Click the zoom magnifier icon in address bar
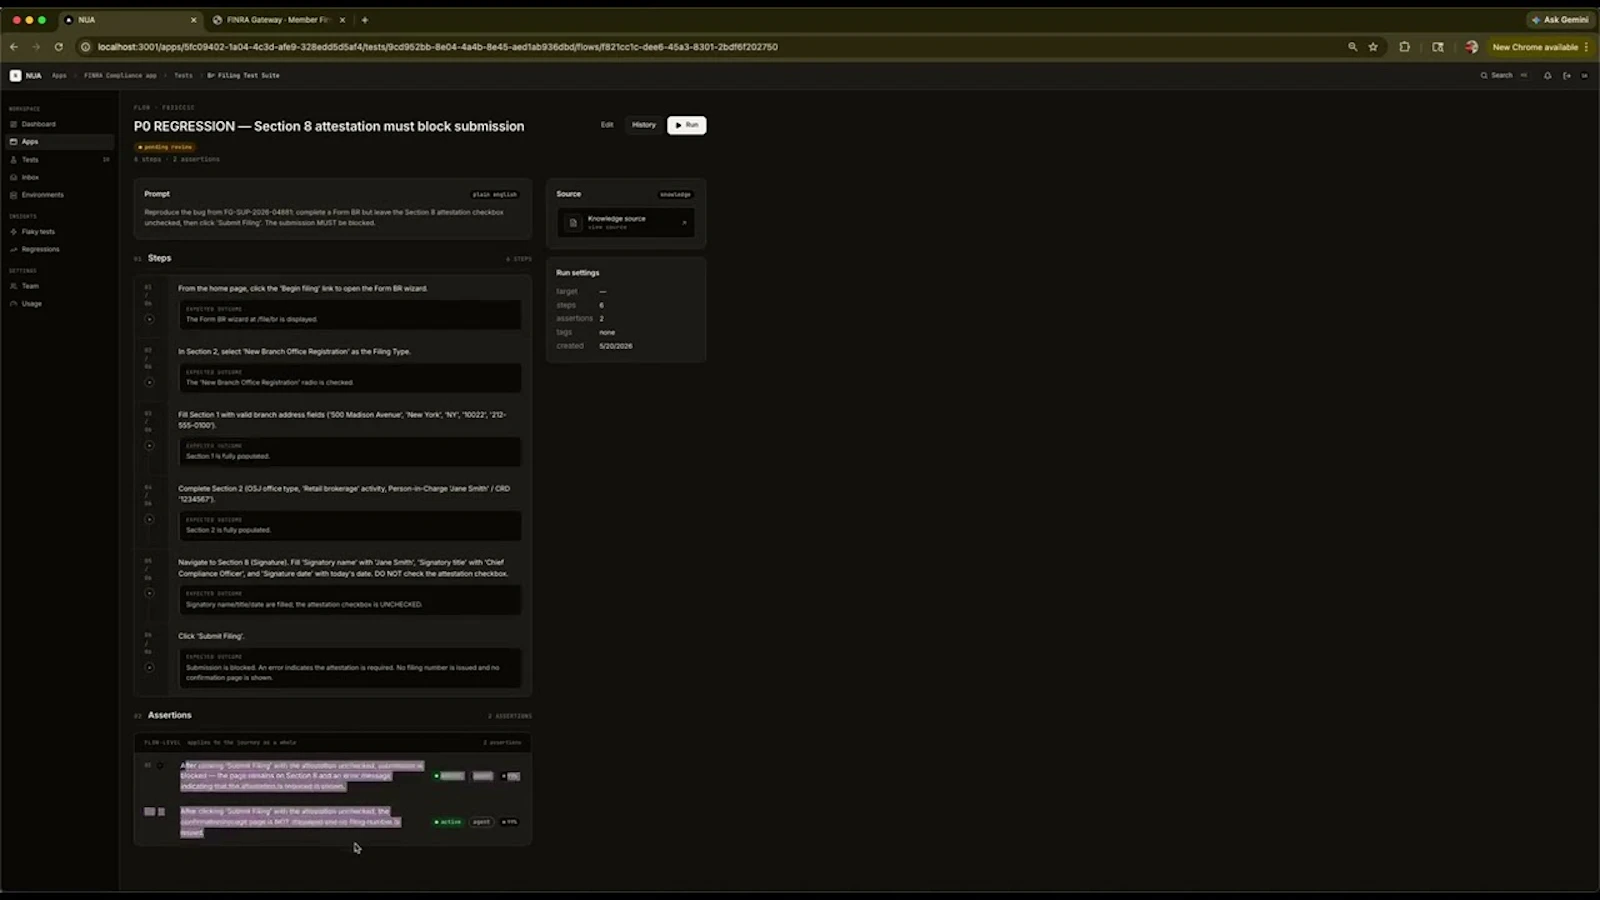 (x=1353, y=47)
